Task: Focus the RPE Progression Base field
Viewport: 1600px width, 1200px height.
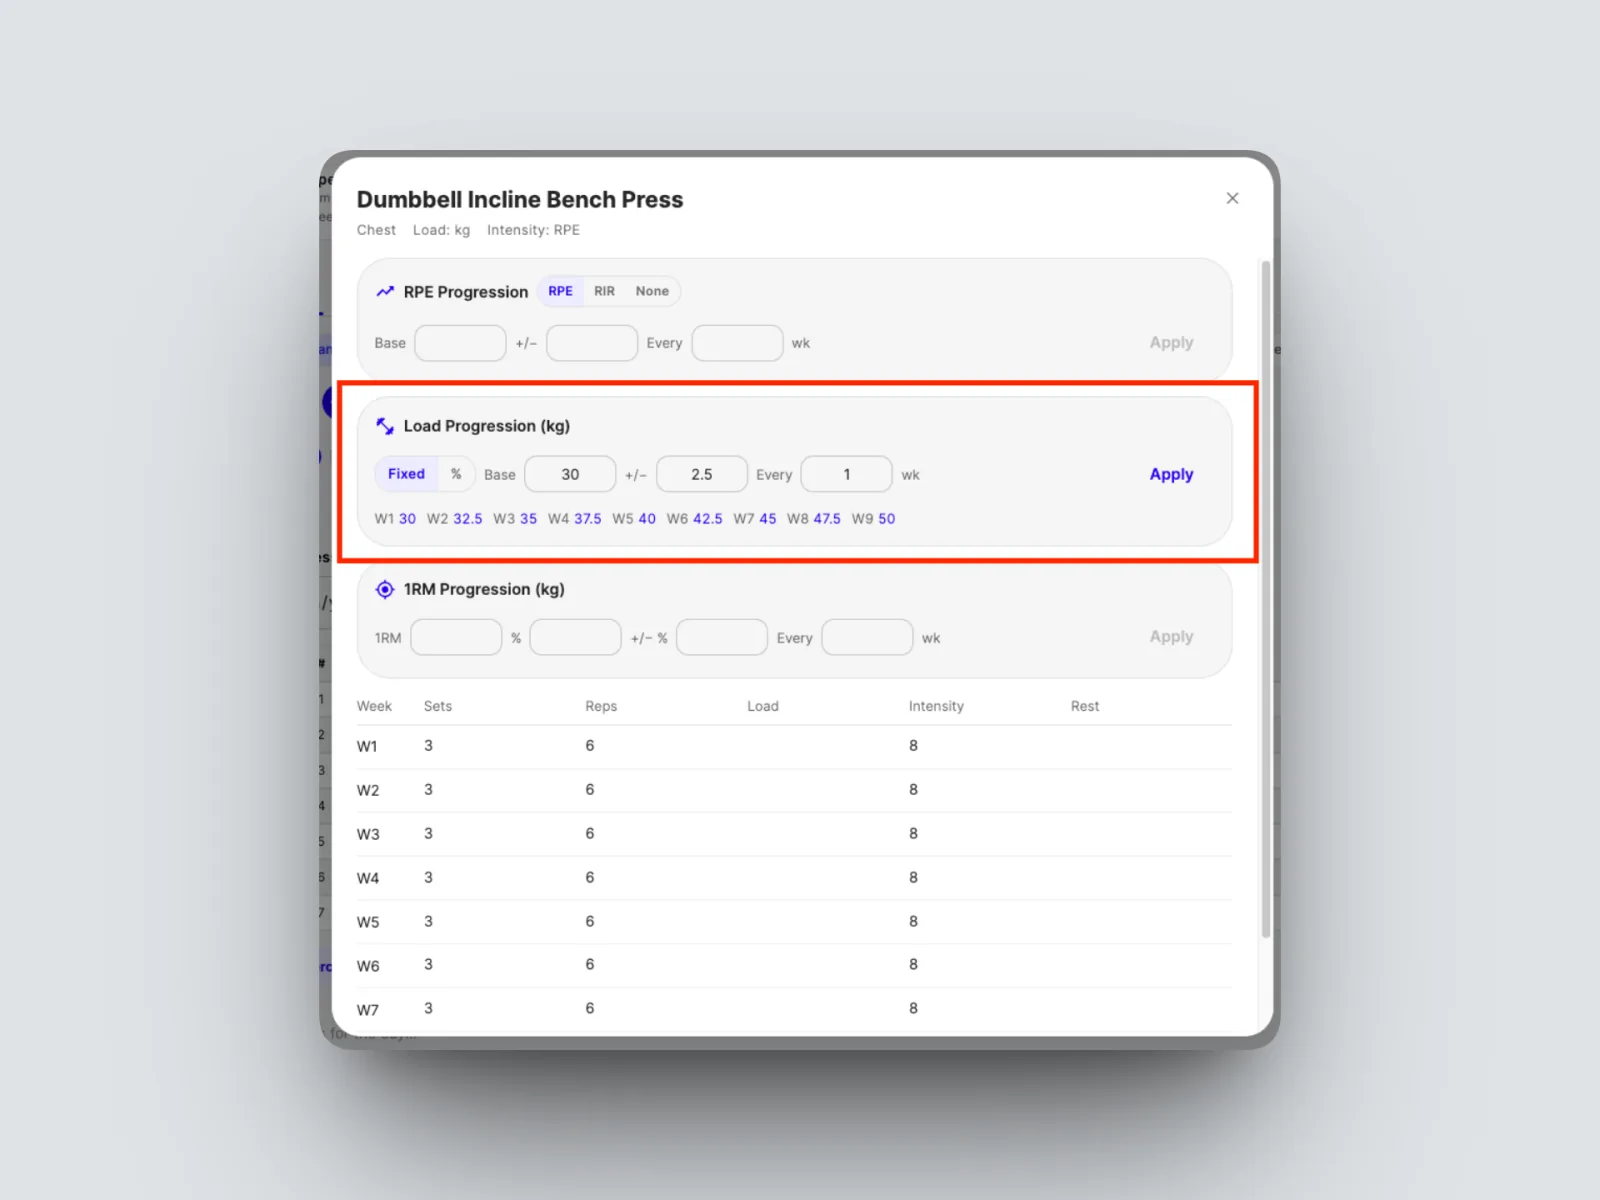Action: coord(460,343)
